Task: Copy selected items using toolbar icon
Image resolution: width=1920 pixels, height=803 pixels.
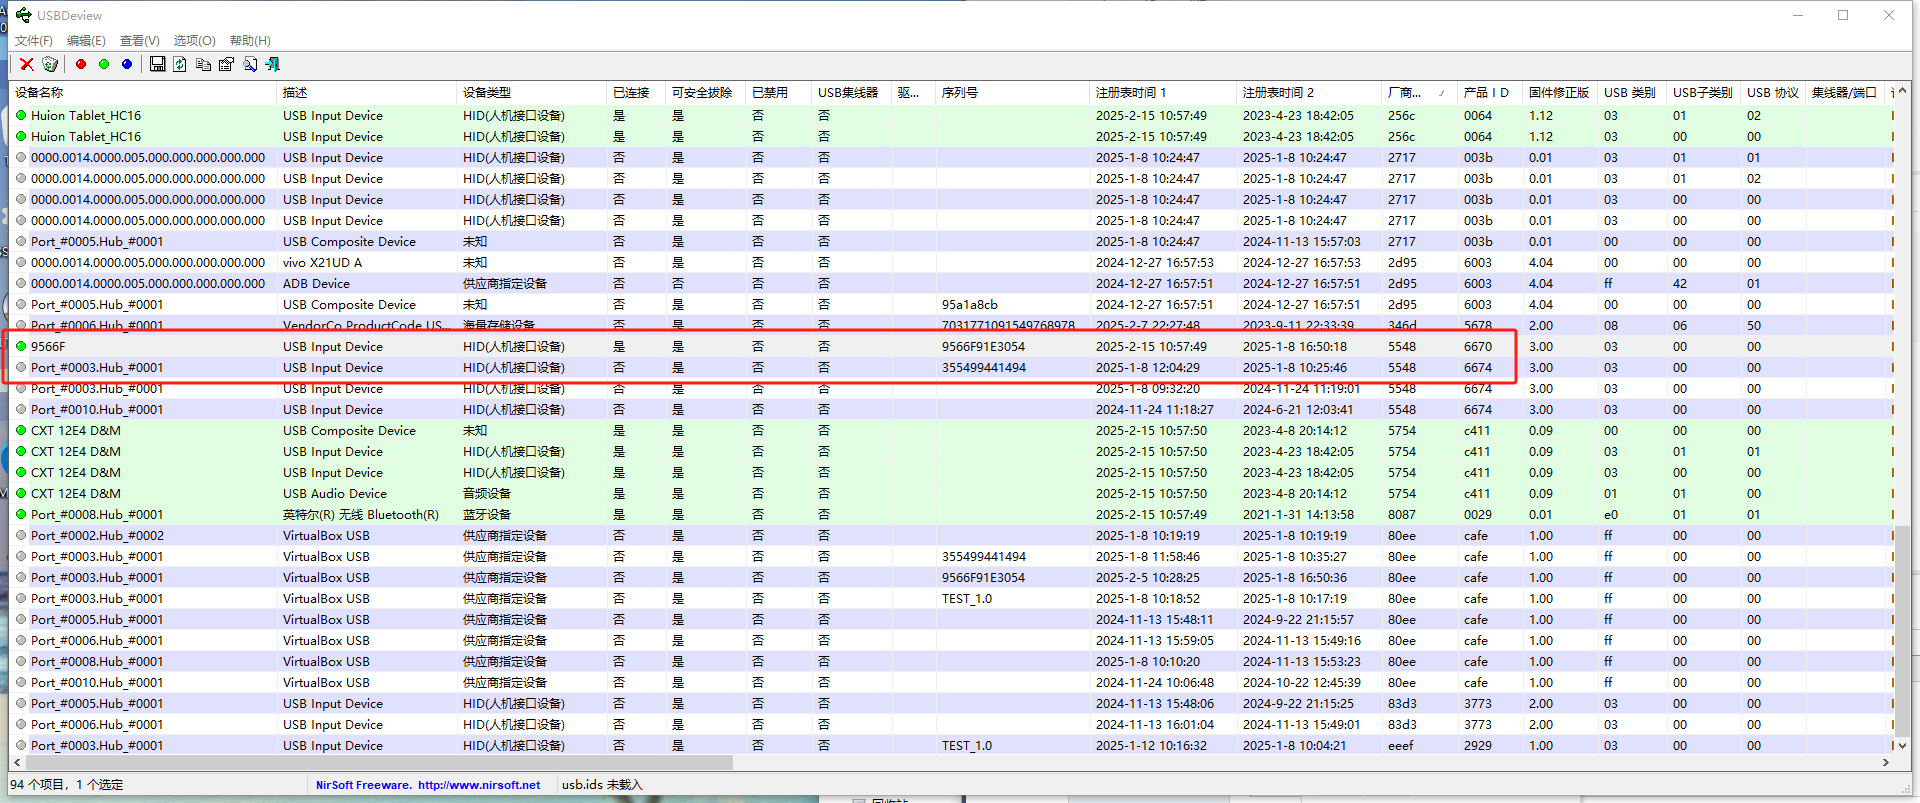Action: [x=203, y=64]
